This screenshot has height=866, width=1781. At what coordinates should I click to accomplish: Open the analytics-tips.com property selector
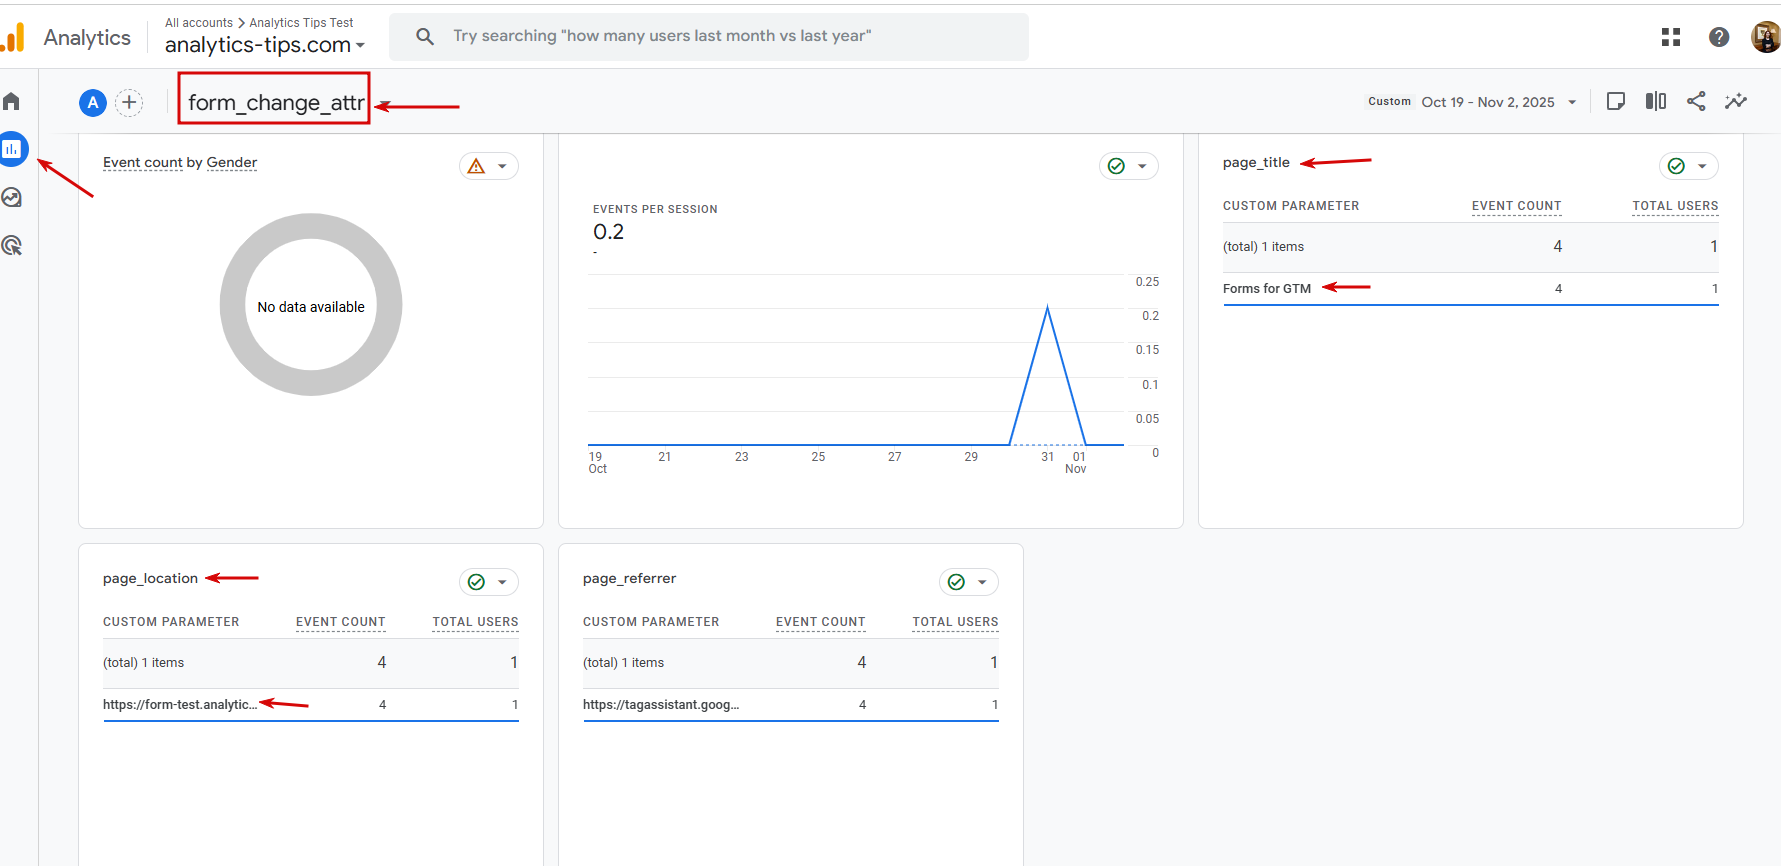click(264, 45)
